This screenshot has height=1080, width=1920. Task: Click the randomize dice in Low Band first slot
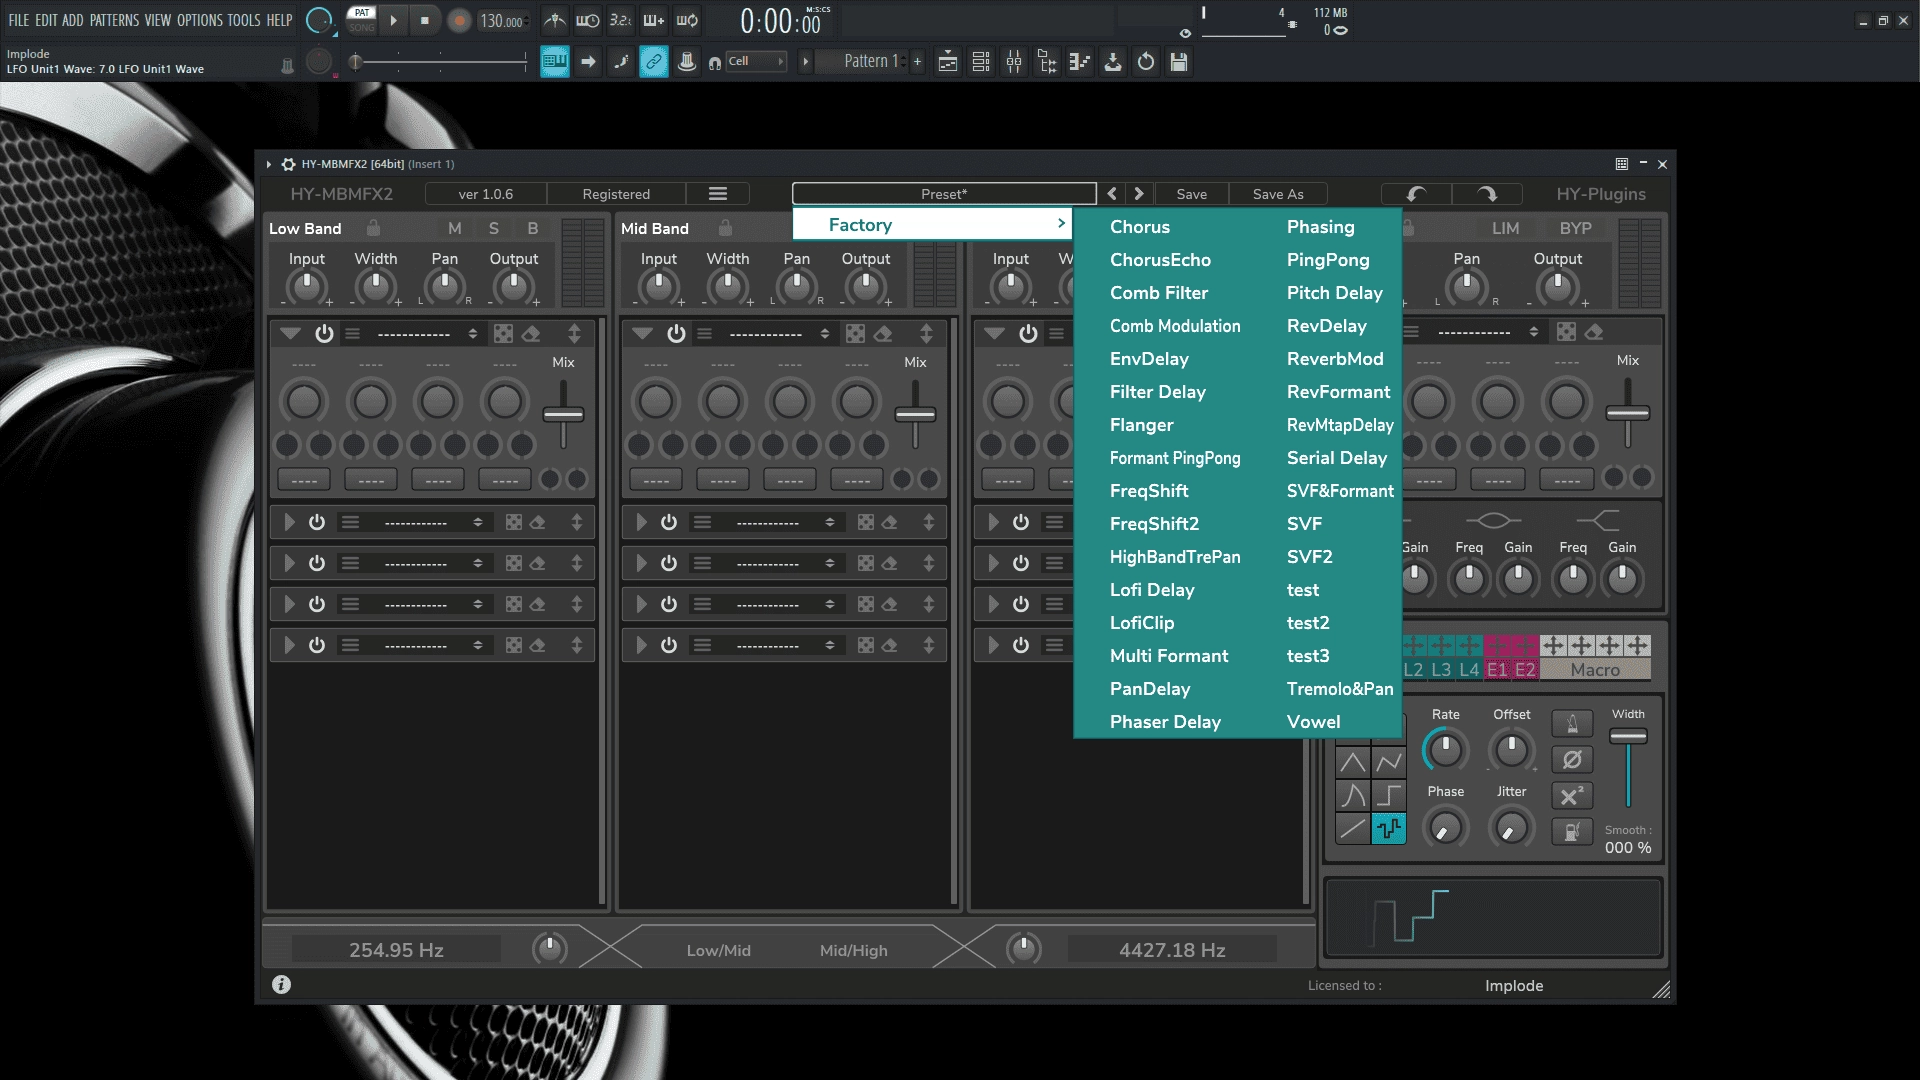tap(503, 333)
